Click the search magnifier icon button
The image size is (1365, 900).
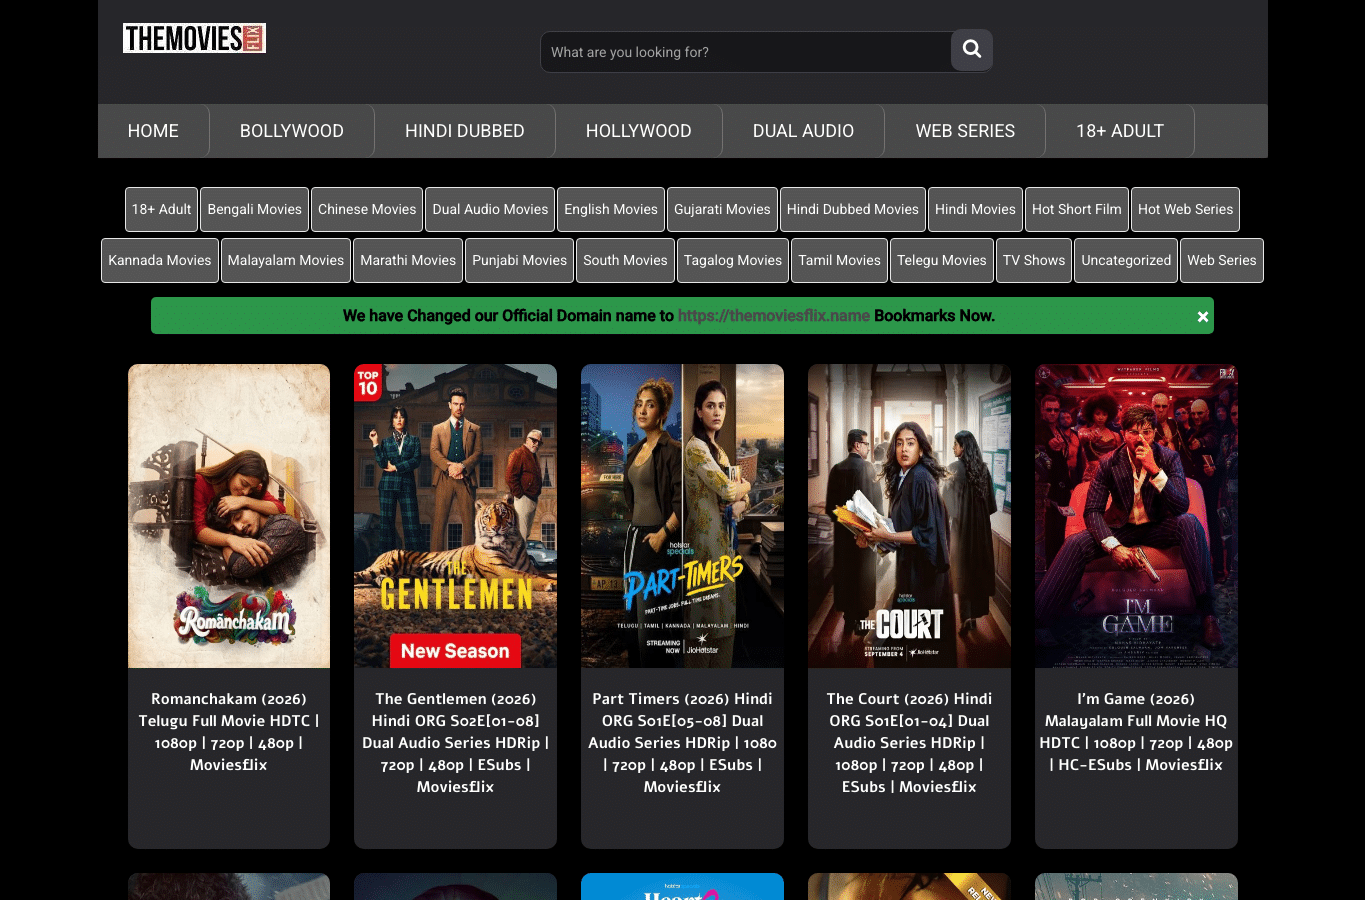pos(971,49)
